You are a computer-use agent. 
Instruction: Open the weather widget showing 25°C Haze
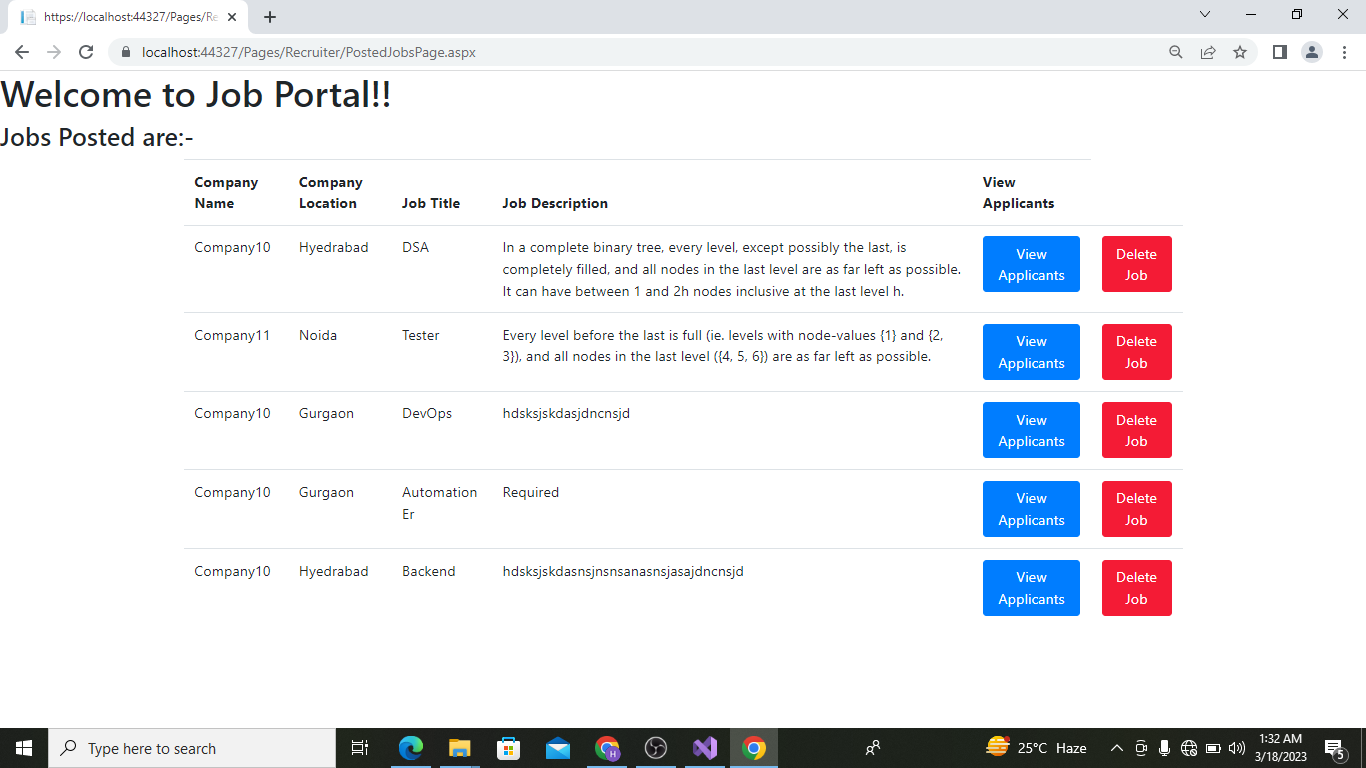[1036, 748]
